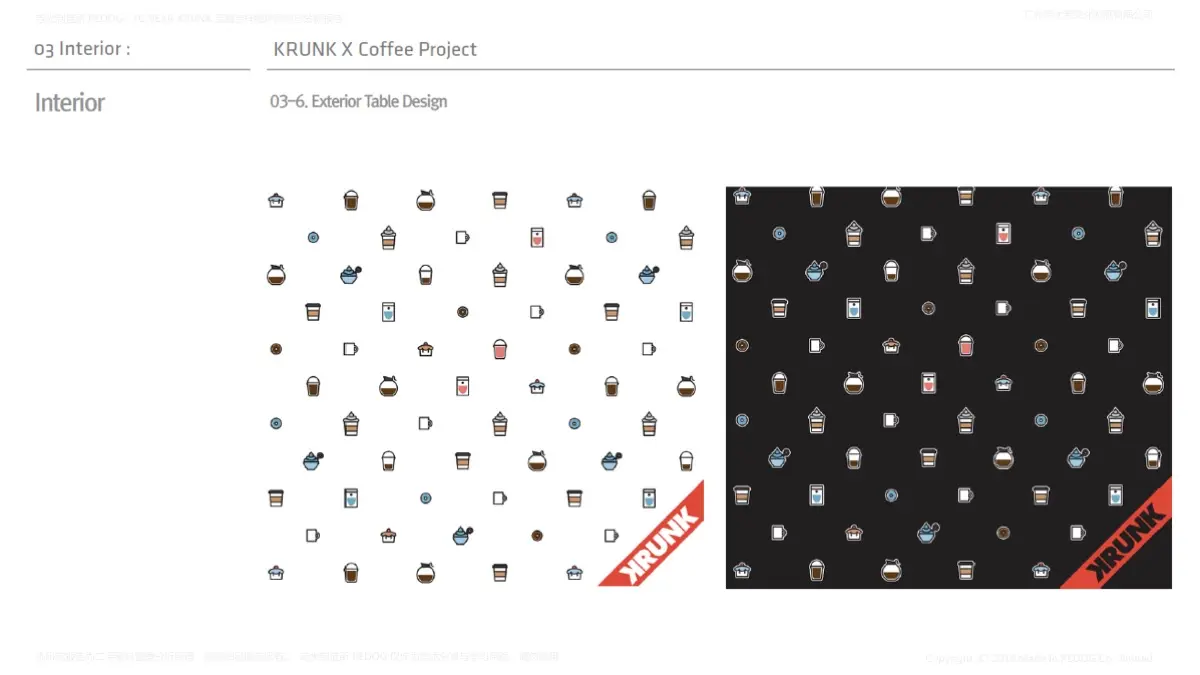
Task: Select blue coffee bag above white-pattern KRUNK banner
Action: pyautogui.click(x=649, y=498)
